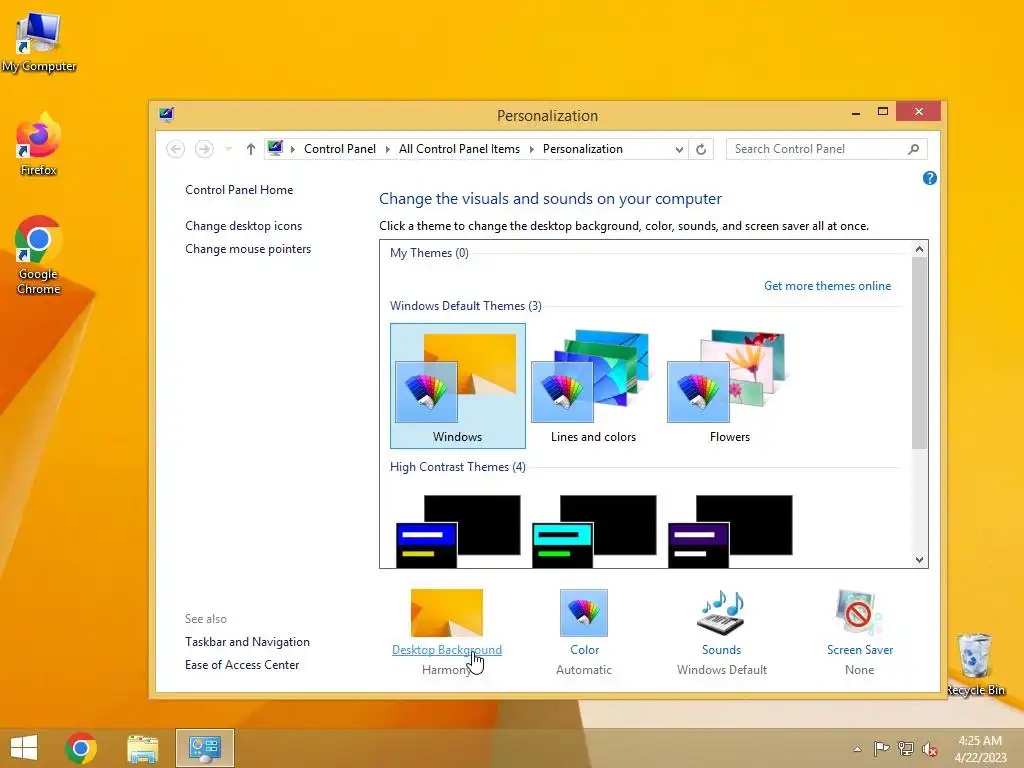The height and width of the screenshot is (768, 1024).
Task: Select the Firefox desktop shortcut
Action: point(39,145)
